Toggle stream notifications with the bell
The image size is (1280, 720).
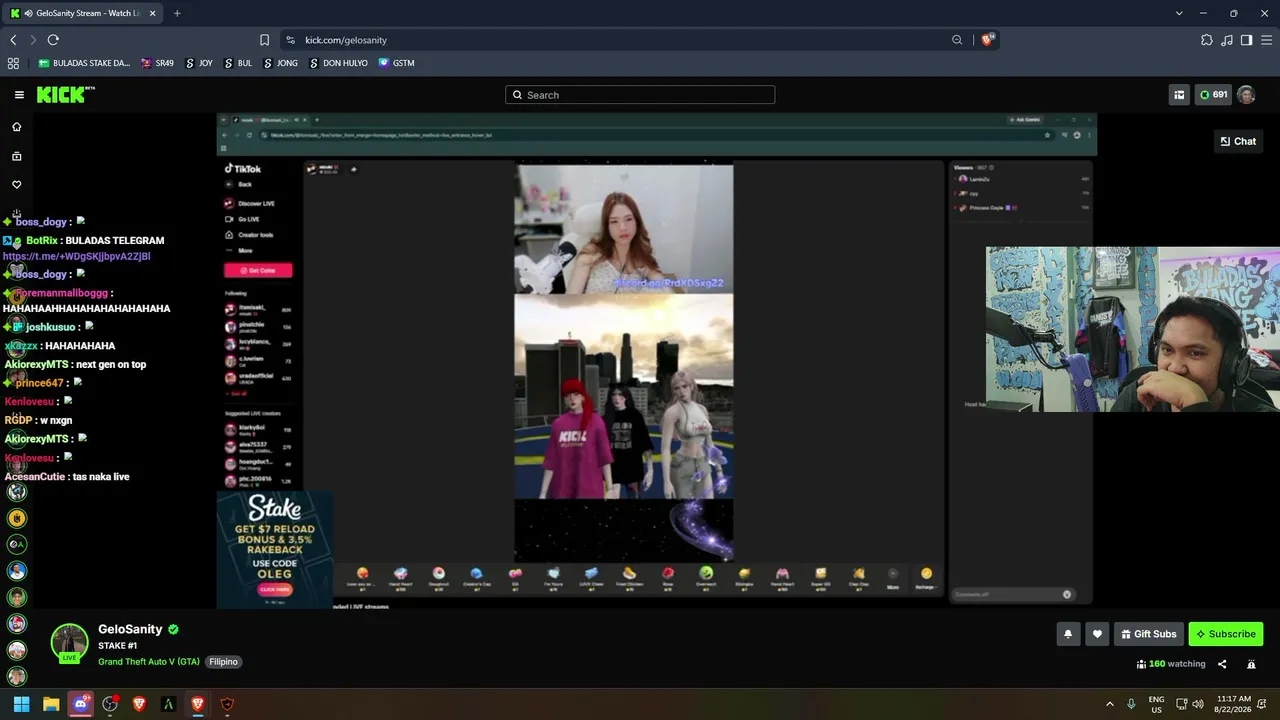1068,634
